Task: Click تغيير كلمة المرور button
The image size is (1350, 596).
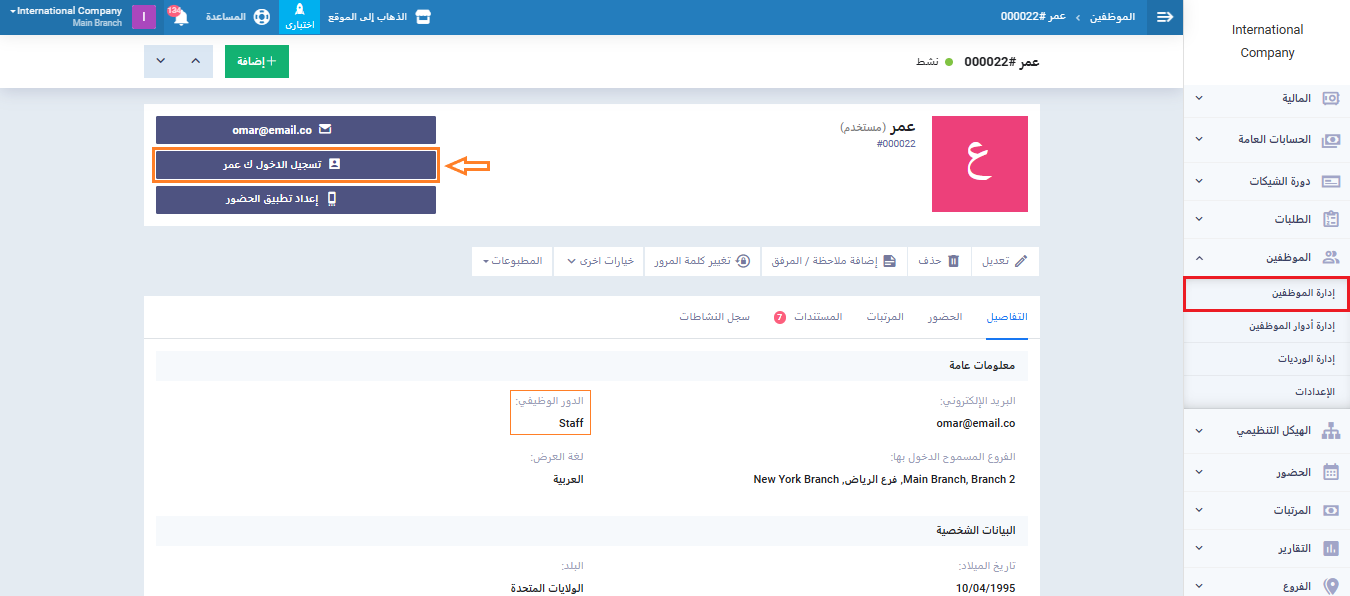Action: [x=702, y=261]
